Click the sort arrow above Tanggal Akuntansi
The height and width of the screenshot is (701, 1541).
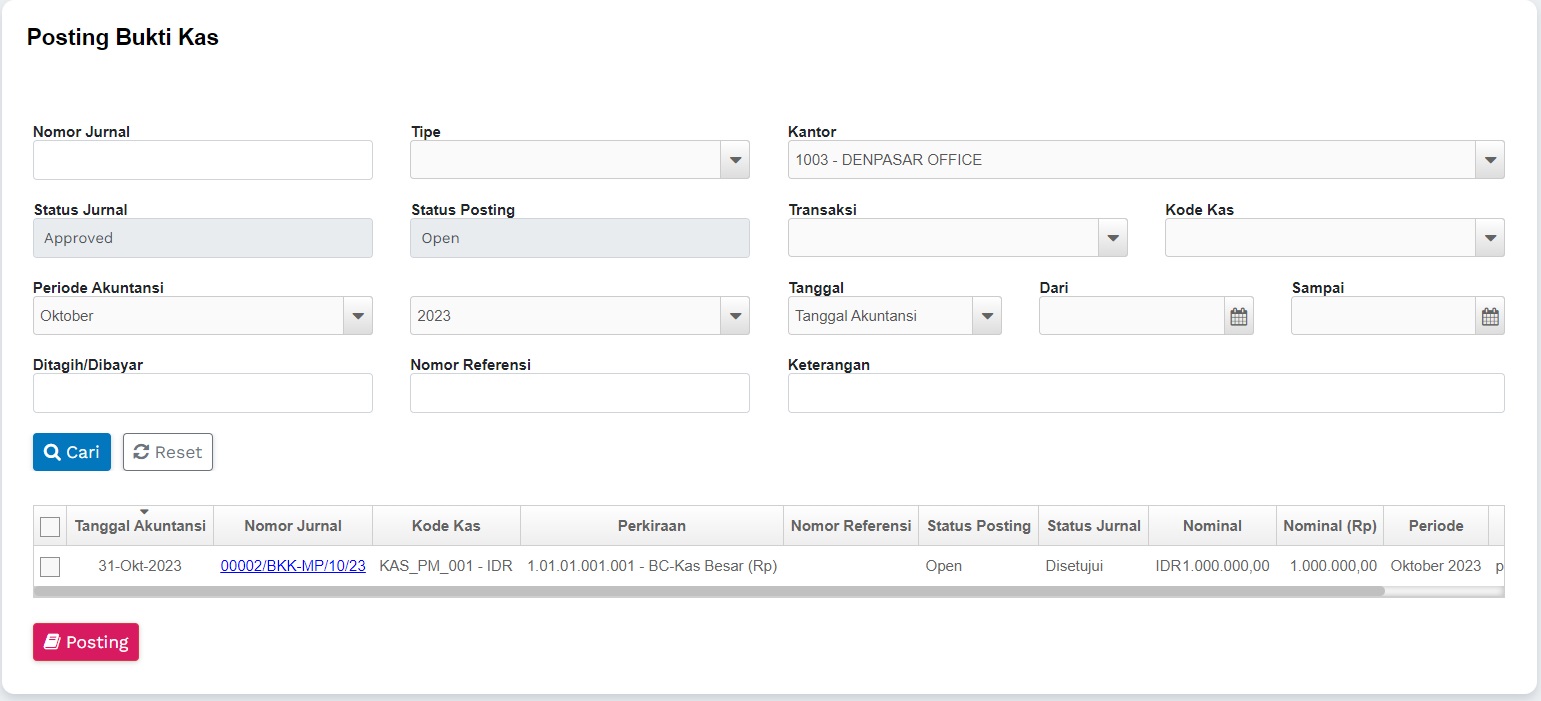tap(144, 512)
